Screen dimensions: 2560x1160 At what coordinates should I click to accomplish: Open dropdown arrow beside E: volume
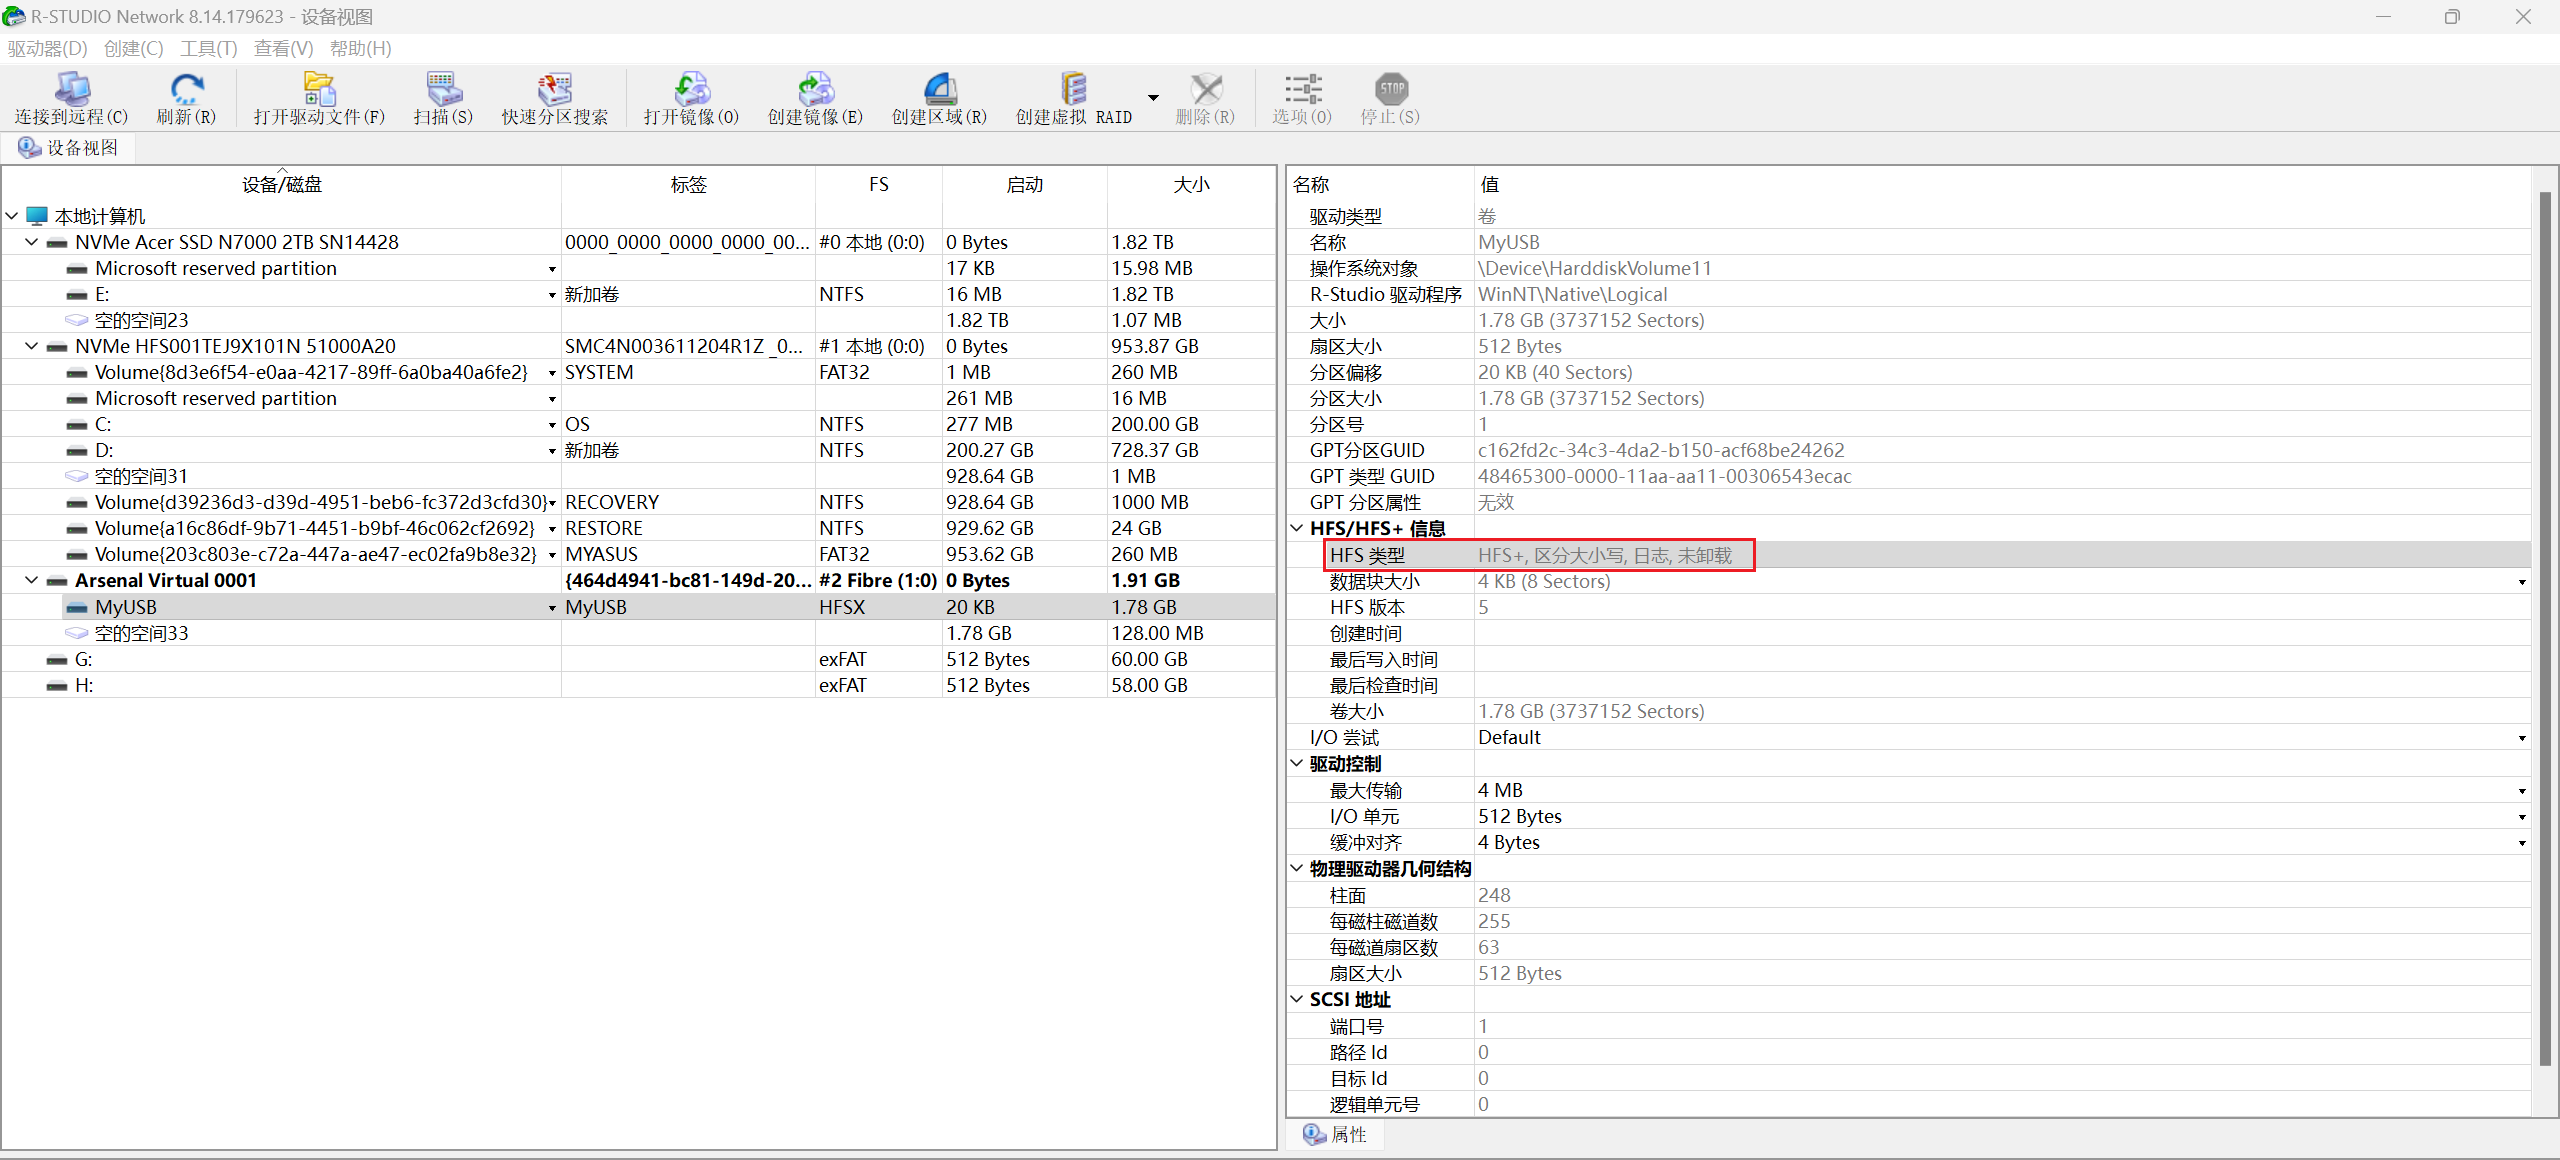click(x=552, y=295)
